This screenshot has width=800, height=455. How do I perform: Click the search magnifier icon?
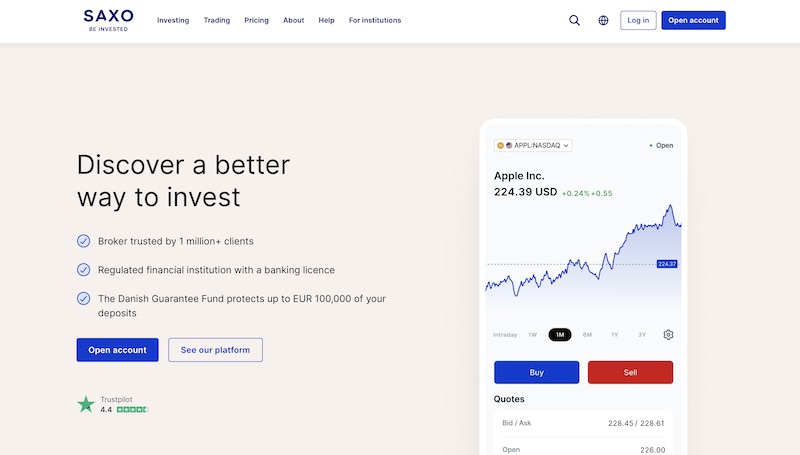tap(574, 20)
